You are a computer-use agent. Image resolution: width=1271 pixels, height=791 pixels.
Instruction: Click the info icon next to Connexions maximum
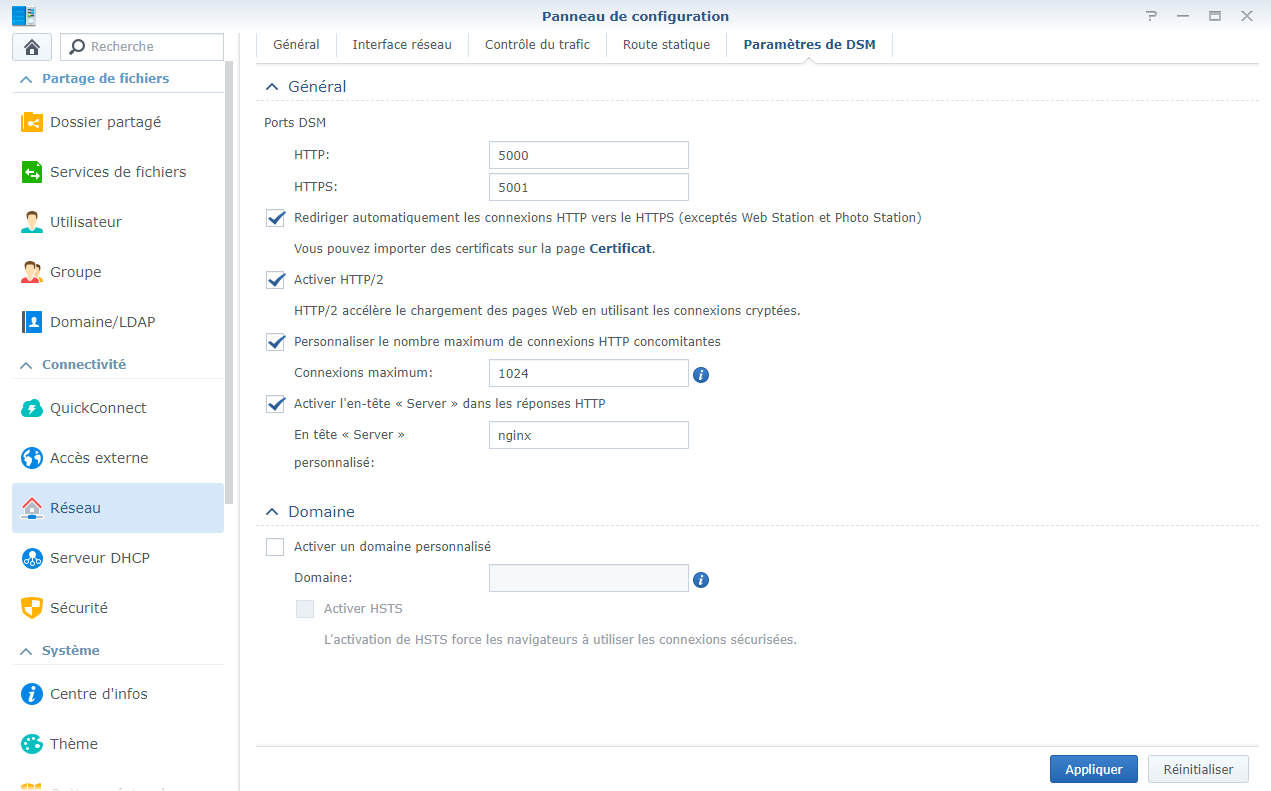point(701,375)
